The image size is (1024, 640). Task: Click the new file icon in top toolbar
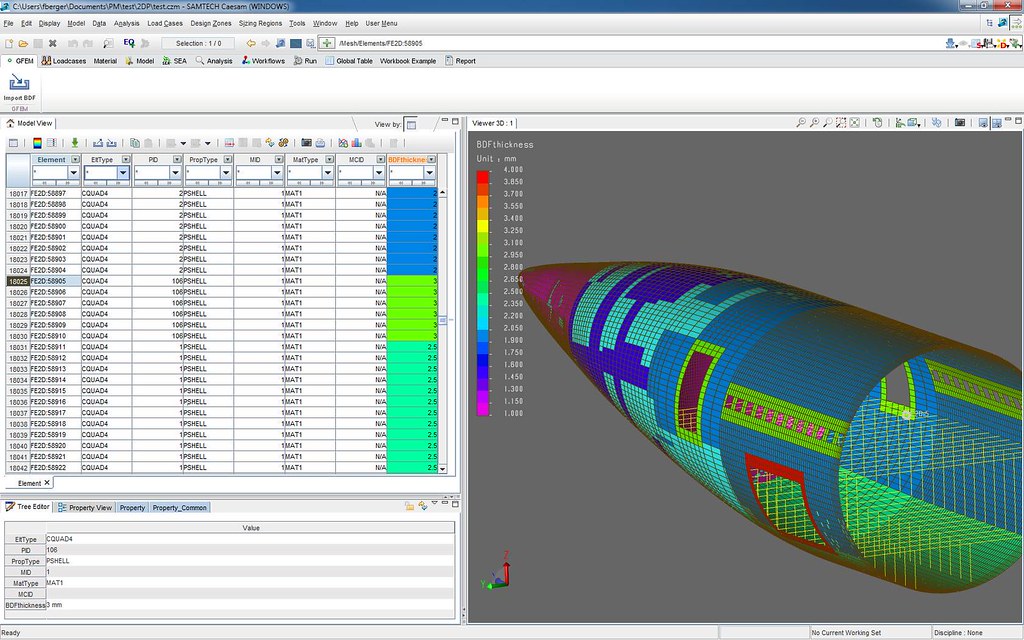(9, 43)
